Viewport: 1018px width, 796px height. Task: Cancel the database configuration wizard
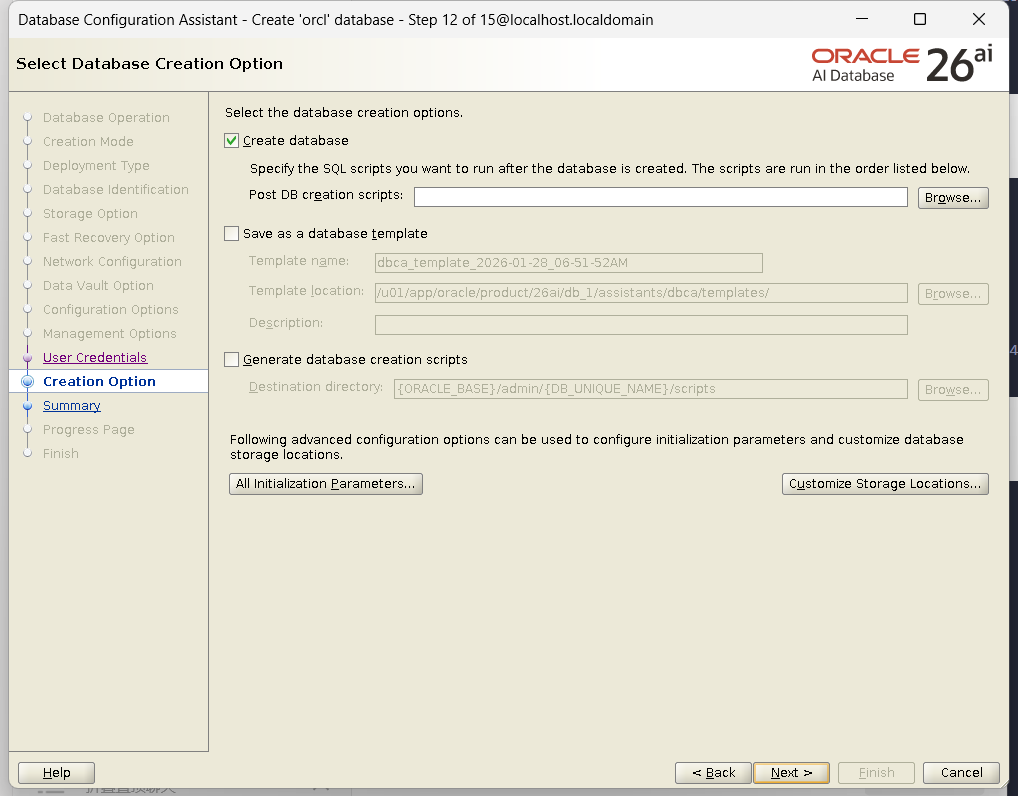(x=962, y=773)
